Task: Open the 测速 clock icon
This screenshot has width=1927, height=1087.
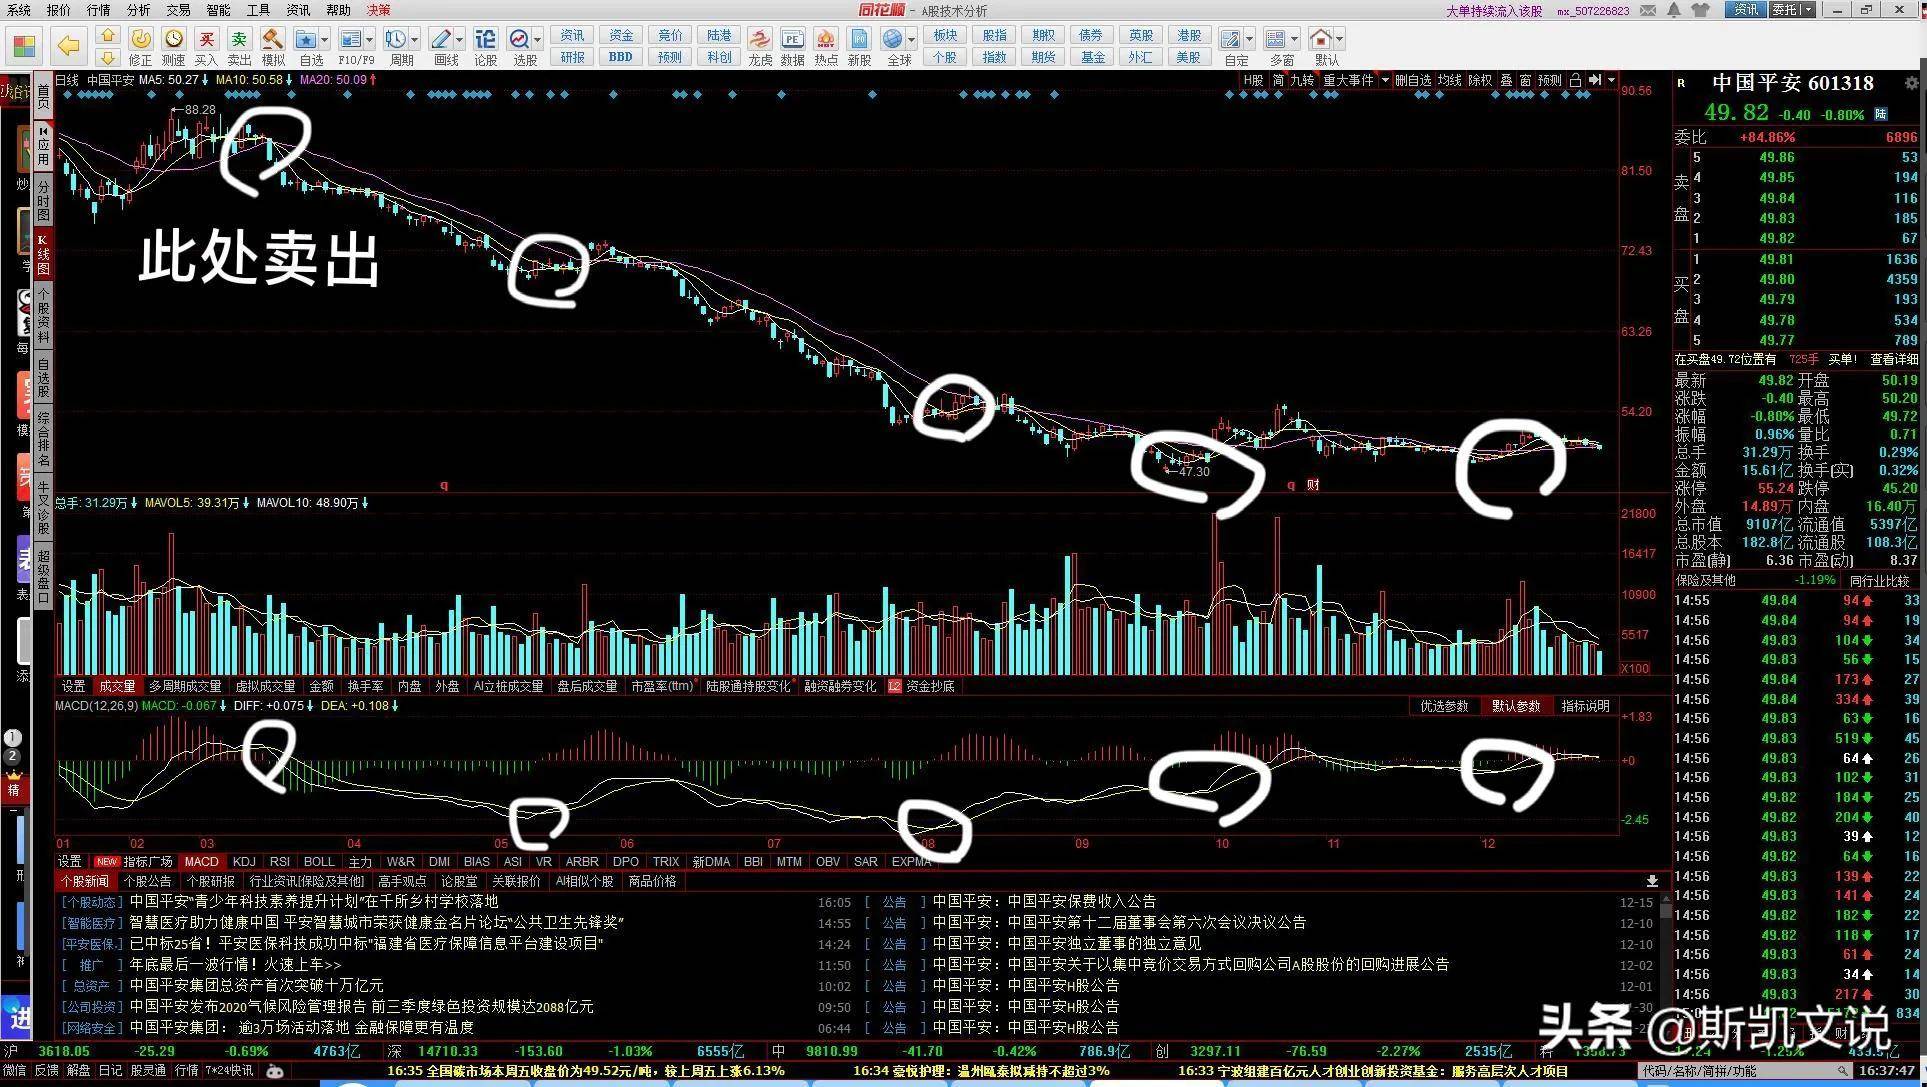Action: tap(174, 39)
